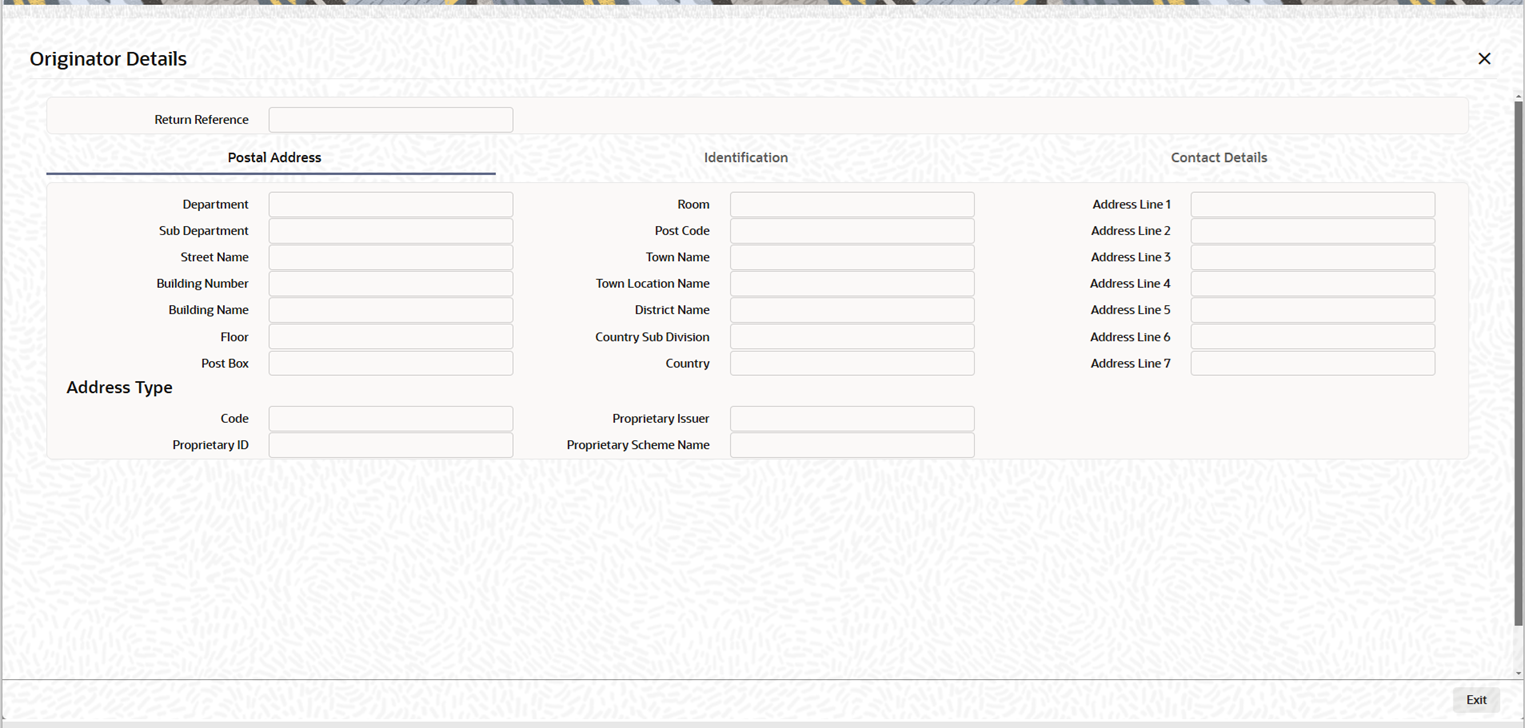Click the Floor input field
This screenshot has width=1525, height=728.
point(391,337)
